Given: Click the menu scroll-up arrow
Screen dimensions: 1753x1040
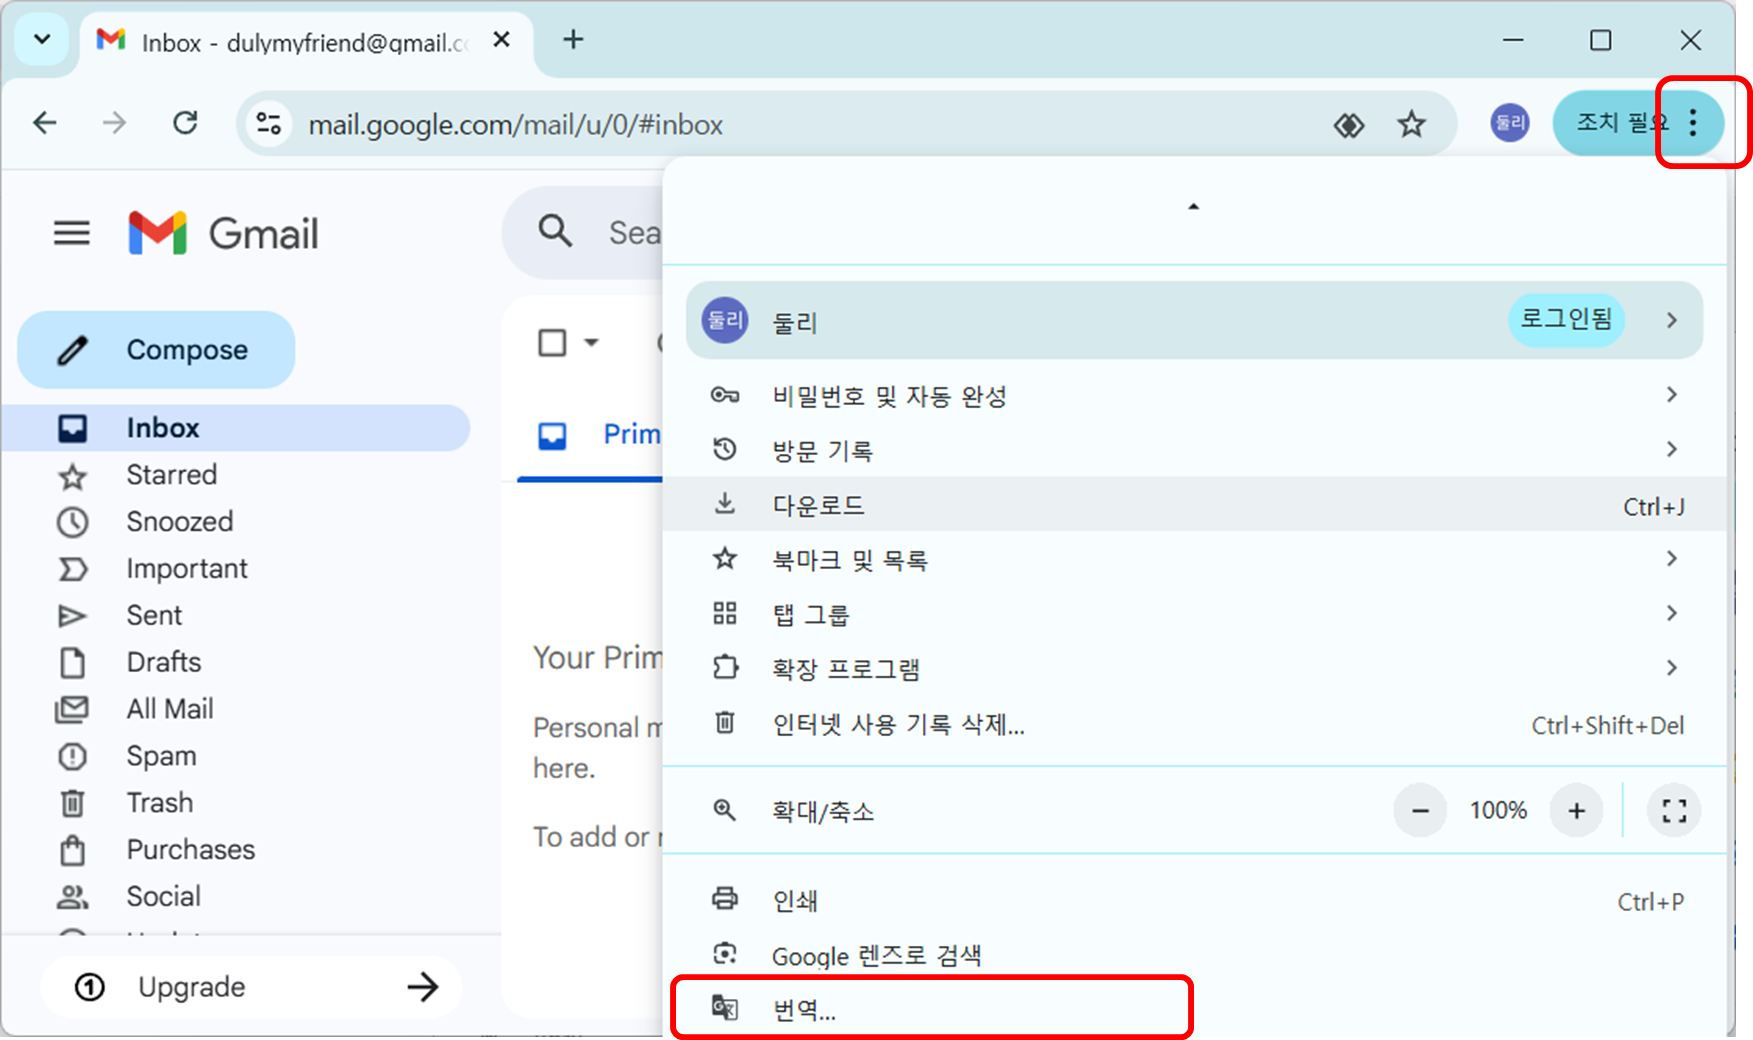Looking at the screenshot, I should pyautogui.click(x=1193, y=207).
